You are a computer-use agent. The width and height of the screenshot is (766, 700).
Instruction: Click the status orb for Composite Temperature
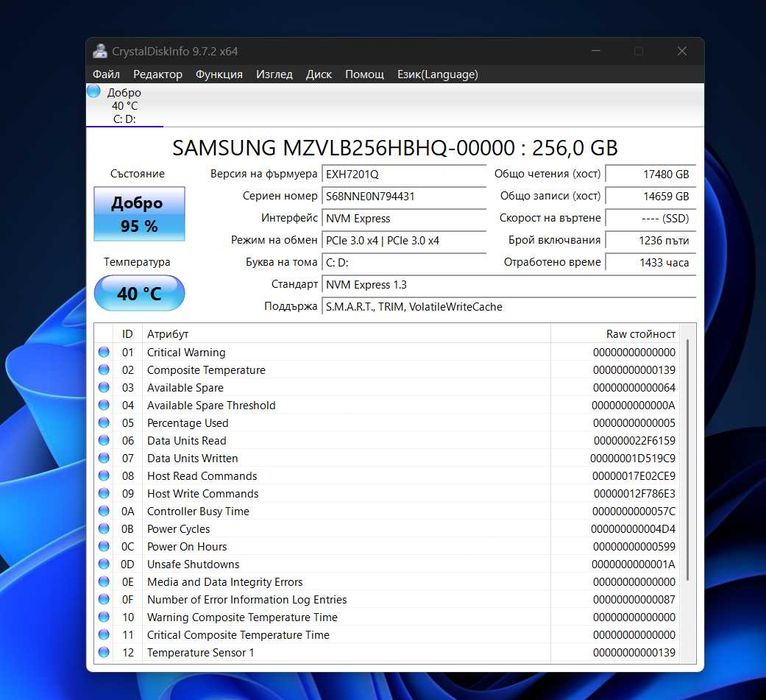[104, 370]
